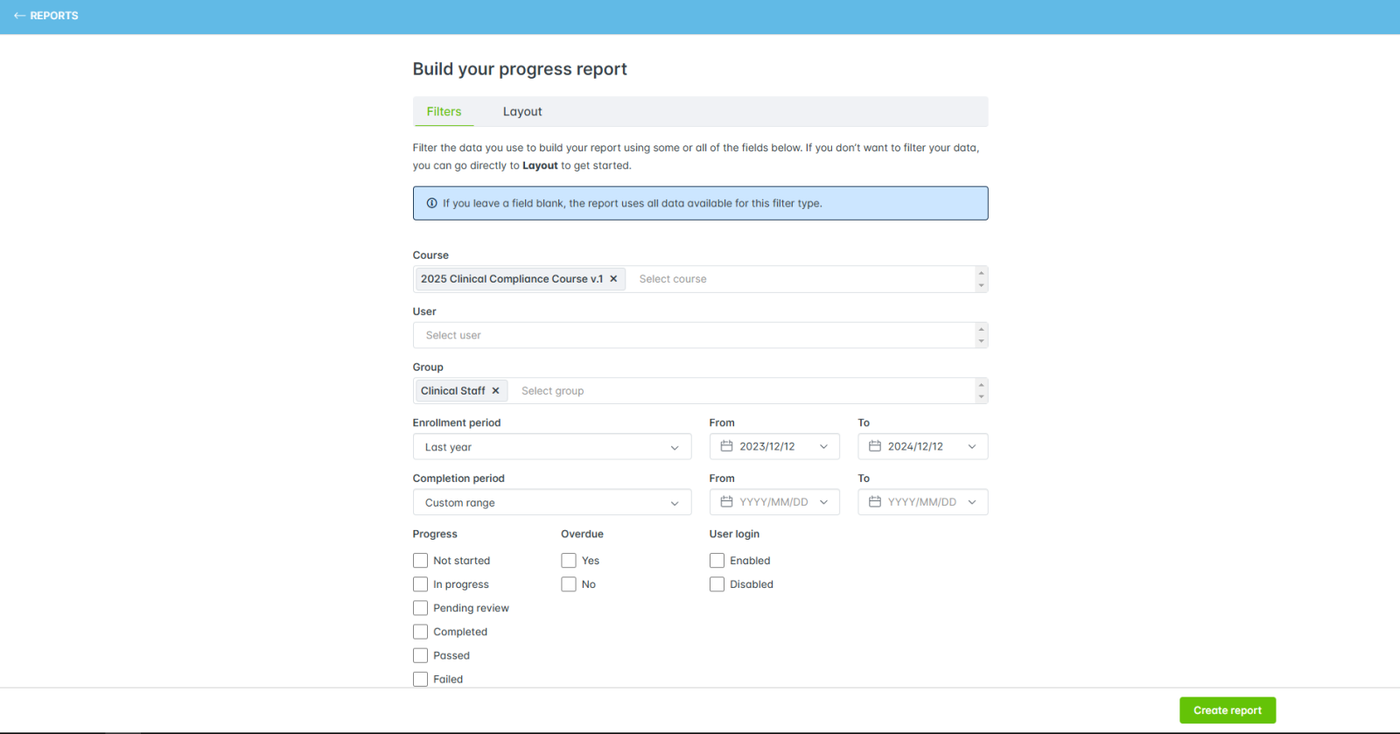The width and height of the screenshot is (1400, 734).
Task: Switch to the Layout tab
Action: [522, 112]
